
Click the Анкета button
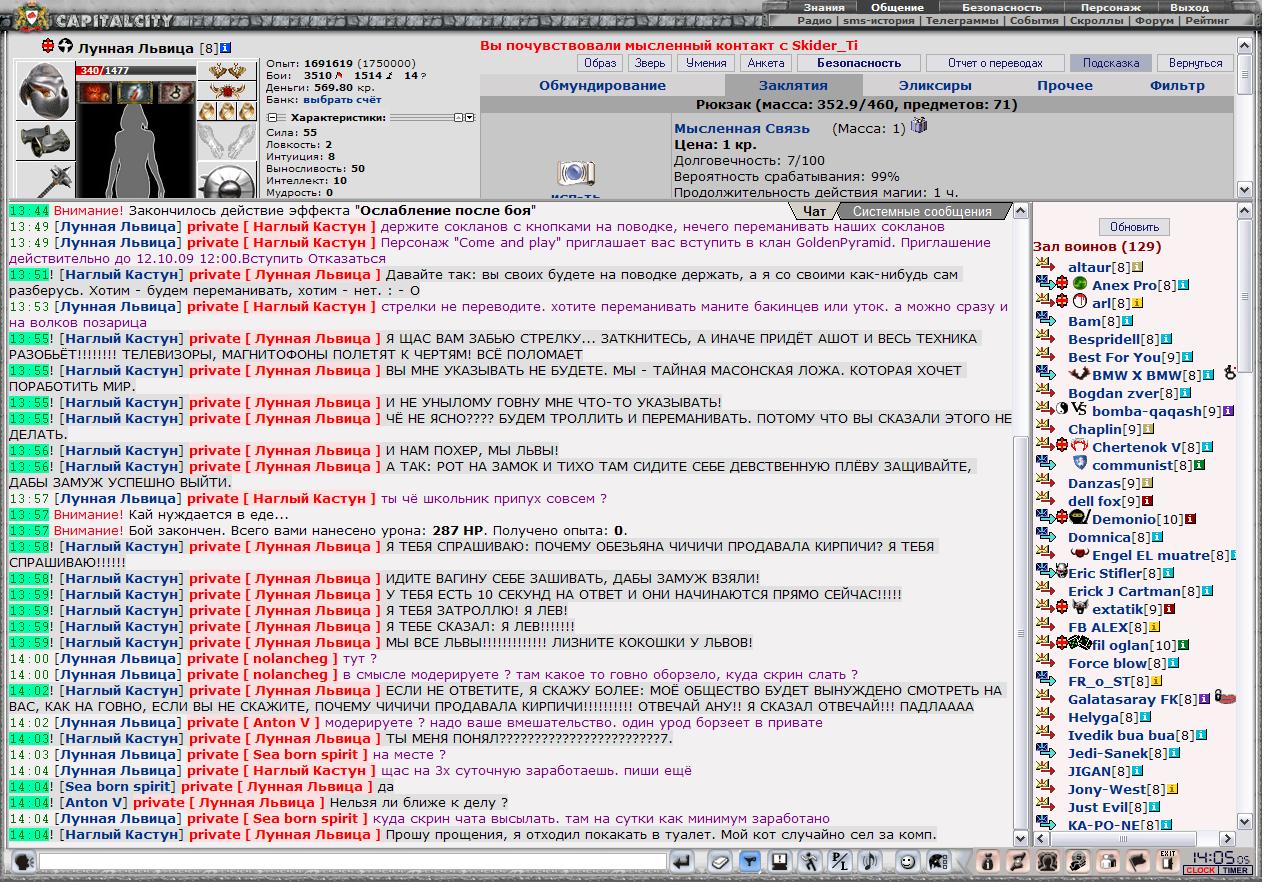coord(766,63)
